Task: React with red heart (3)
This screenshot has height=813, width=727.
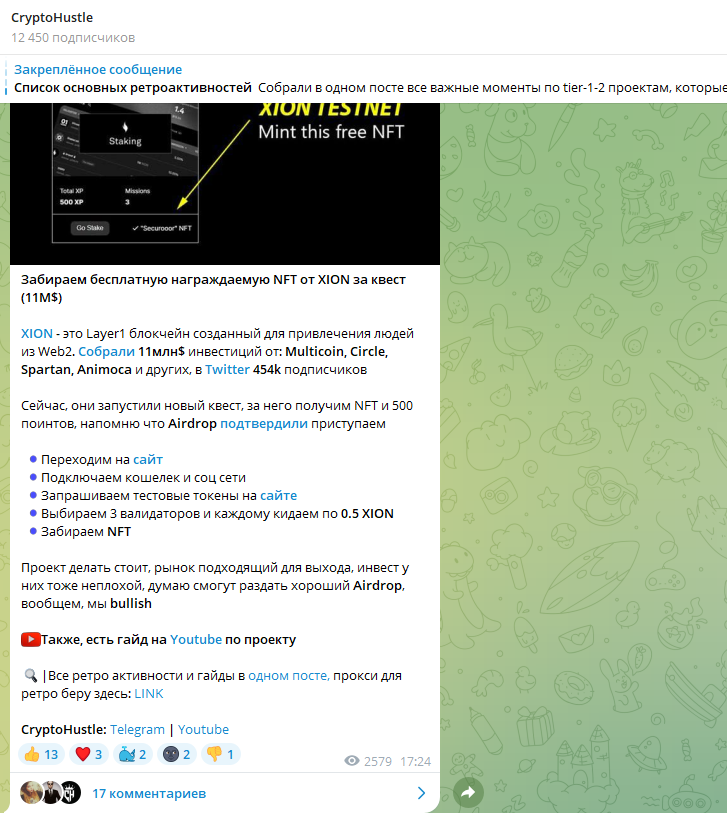Action: pos(89,754)
